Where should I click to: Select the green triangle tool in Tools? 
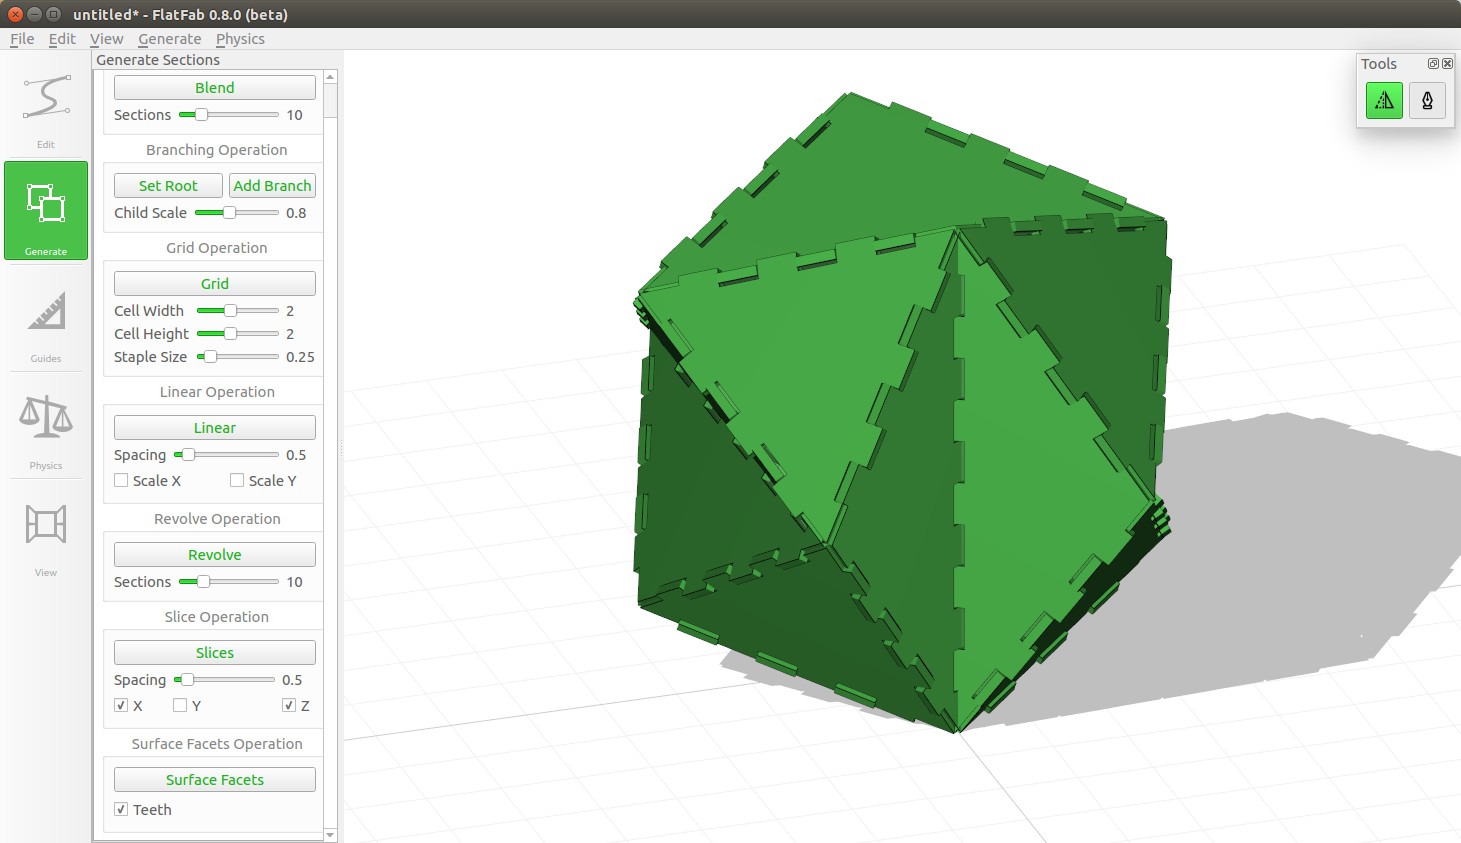[1384, 100]
